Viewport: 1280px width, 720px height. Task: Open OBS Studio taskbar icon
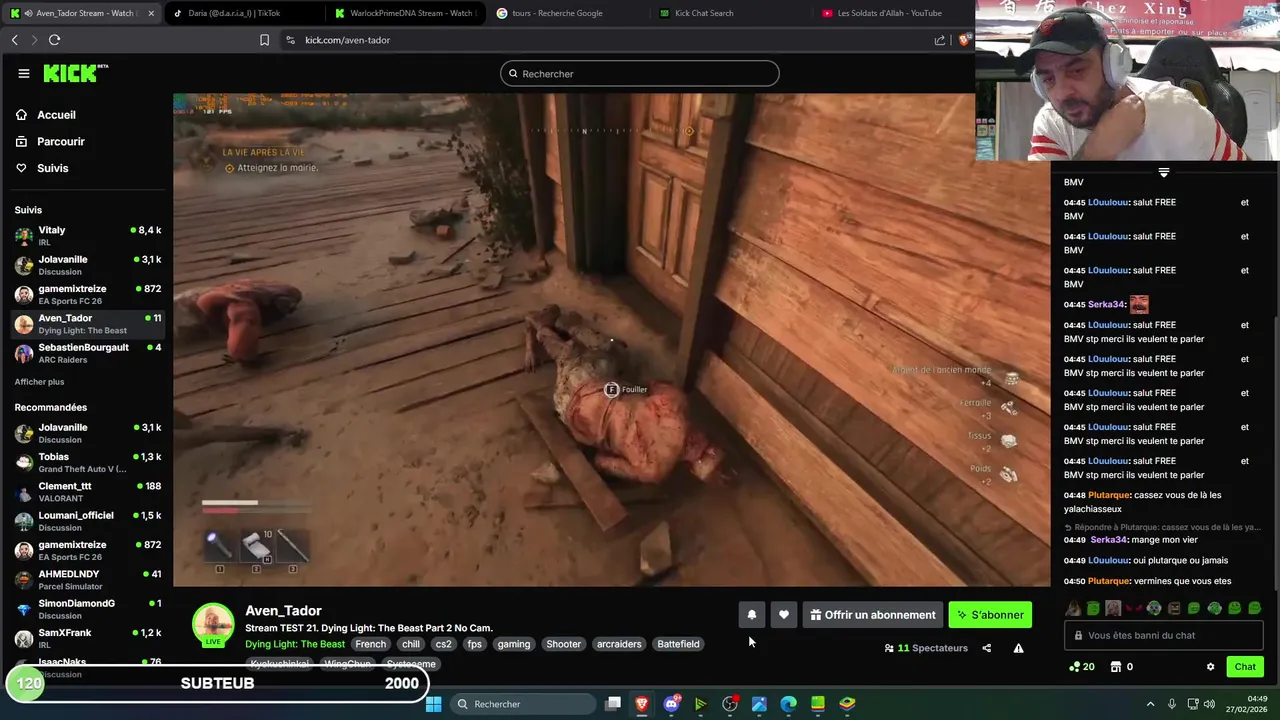click(730, 704)
